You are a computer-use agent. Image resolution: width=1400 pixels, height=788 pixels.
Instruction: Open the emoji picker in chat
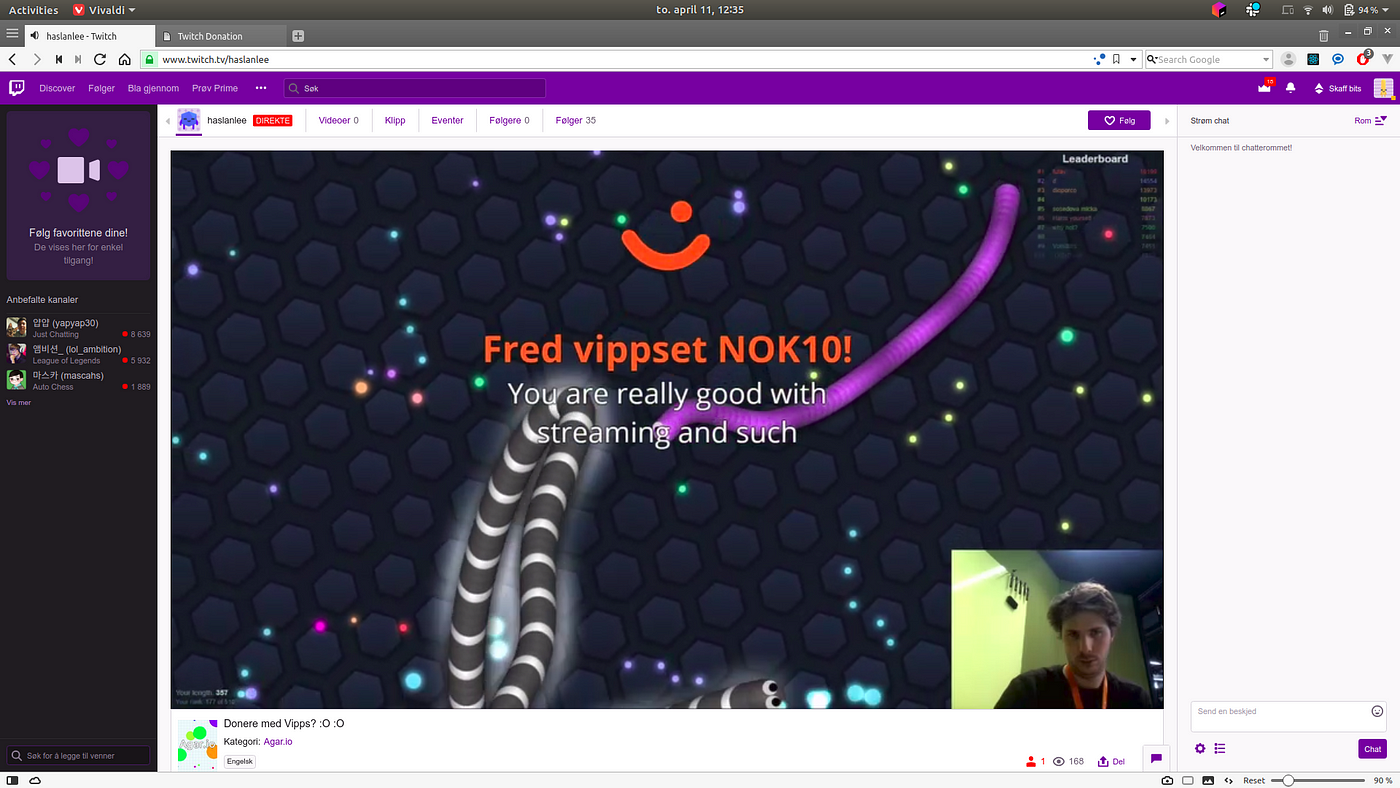[x=1377, y=711]
